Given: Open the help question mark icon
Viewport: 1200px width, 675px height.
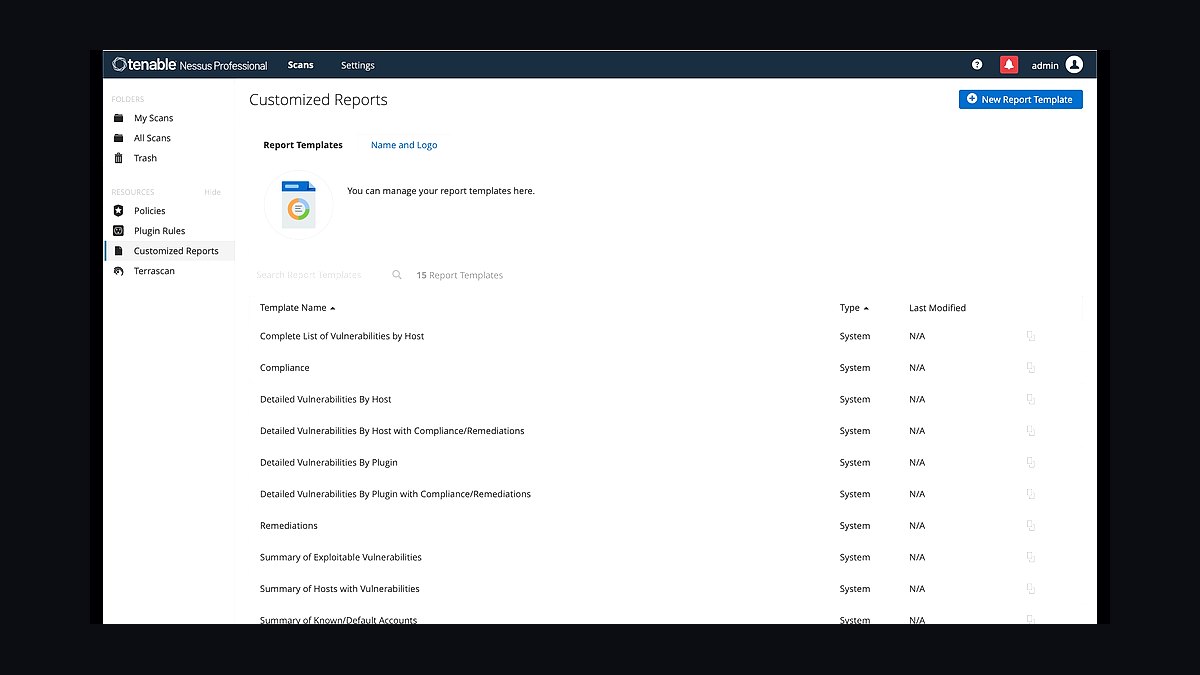Looking at the screenshot, I should point(977,65).
